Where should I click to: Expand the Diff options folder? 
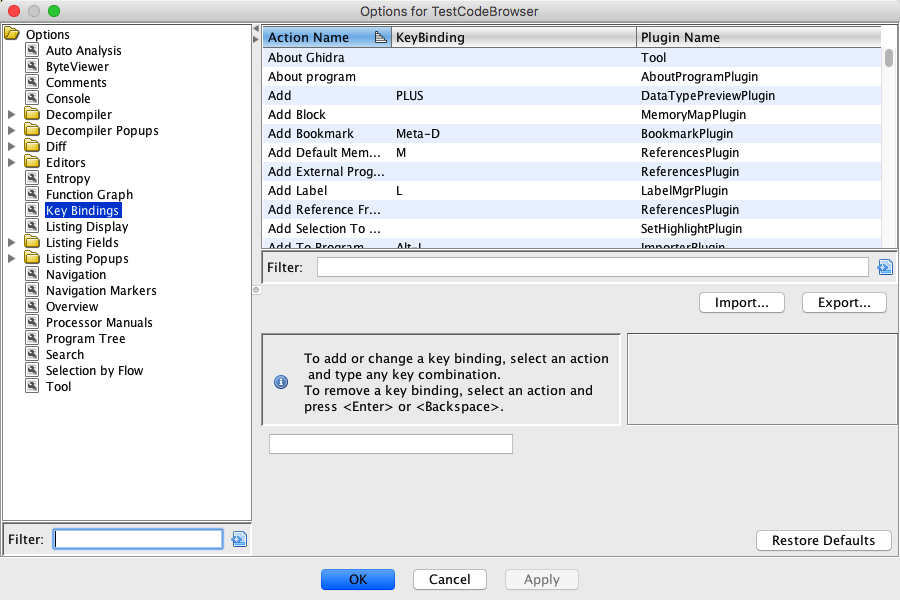[x=12, y=147]
